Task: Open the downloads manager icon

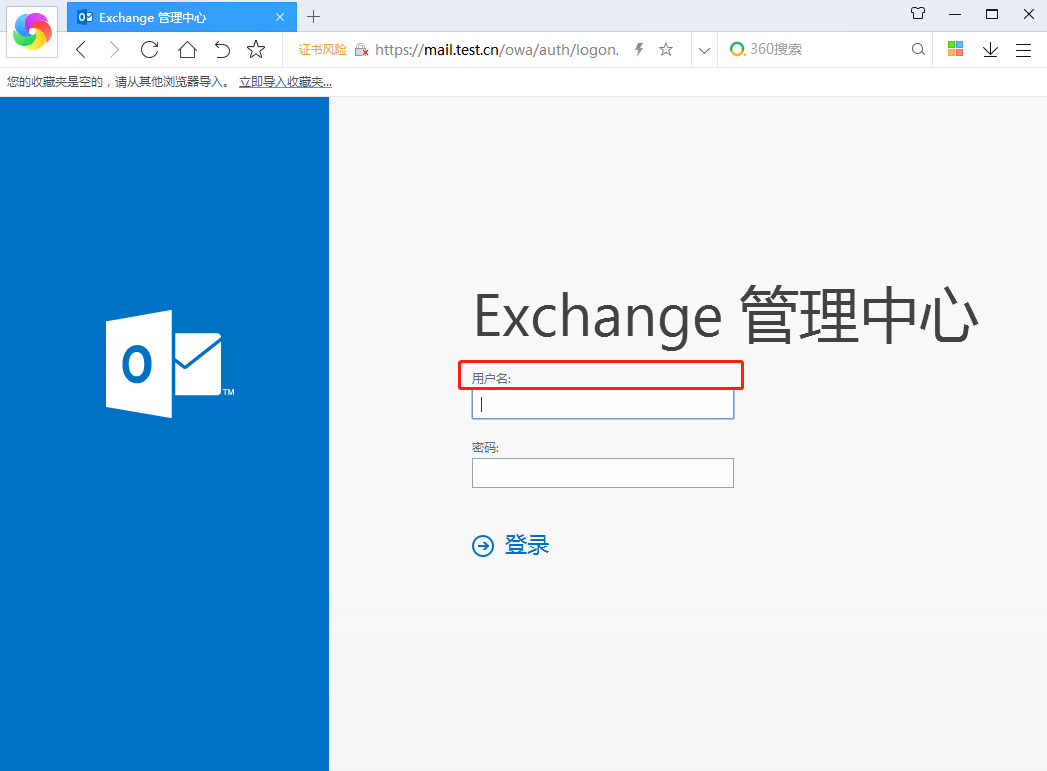Action: [x=990, y=49]
